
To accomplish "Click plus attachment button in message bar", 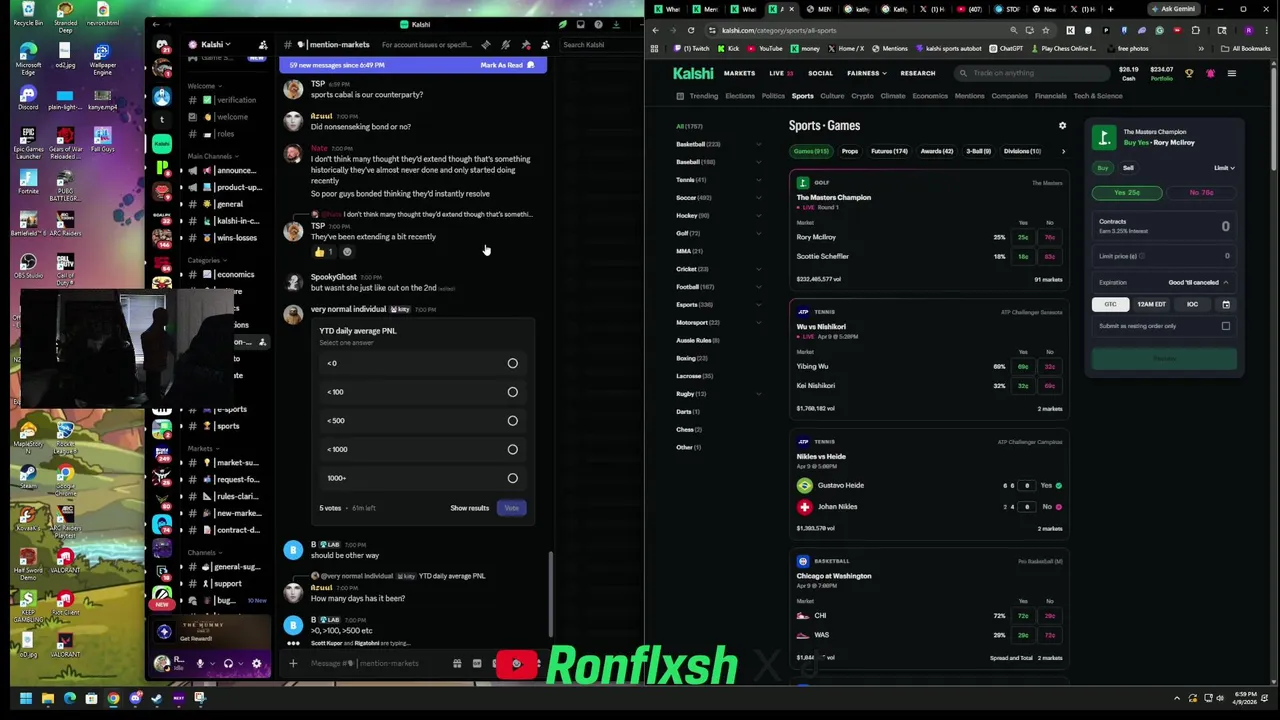I will click(x=293, y=663).
